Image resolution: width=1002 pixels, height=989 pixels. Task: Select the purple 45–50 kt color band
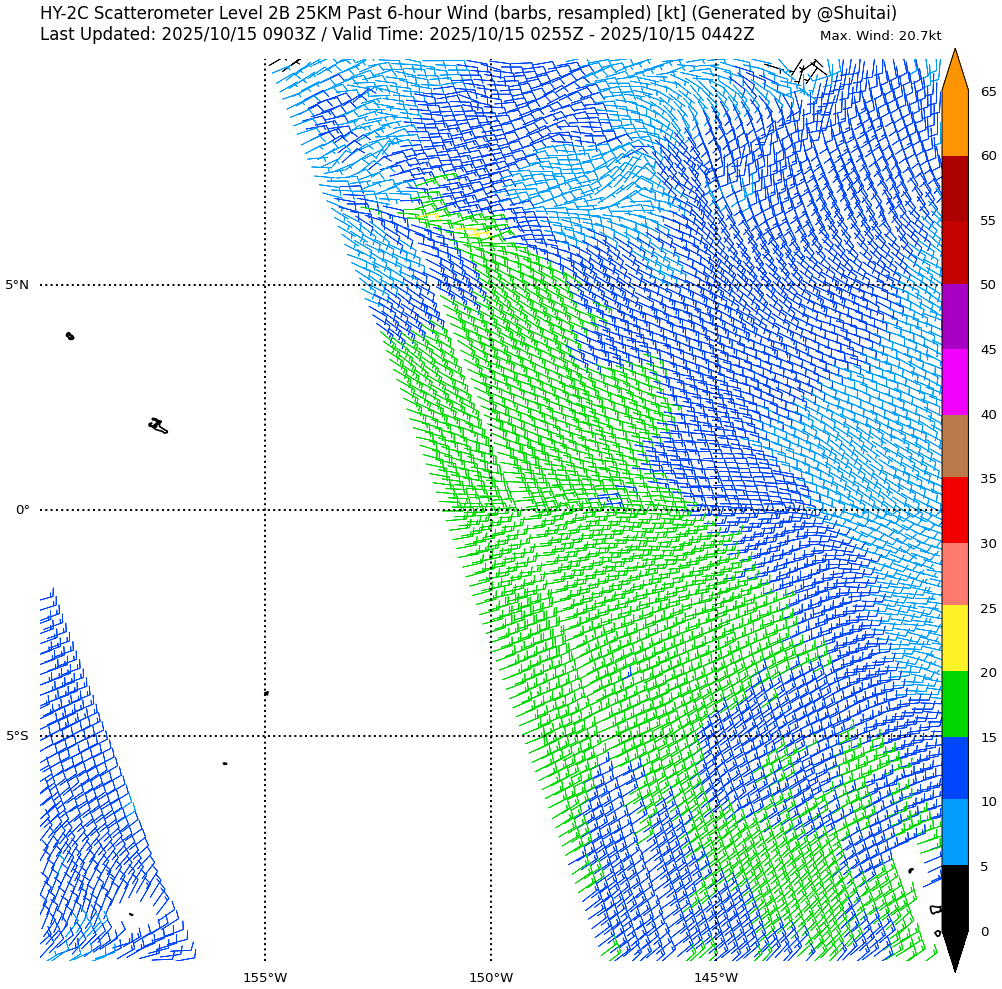(x=955, y=316)
